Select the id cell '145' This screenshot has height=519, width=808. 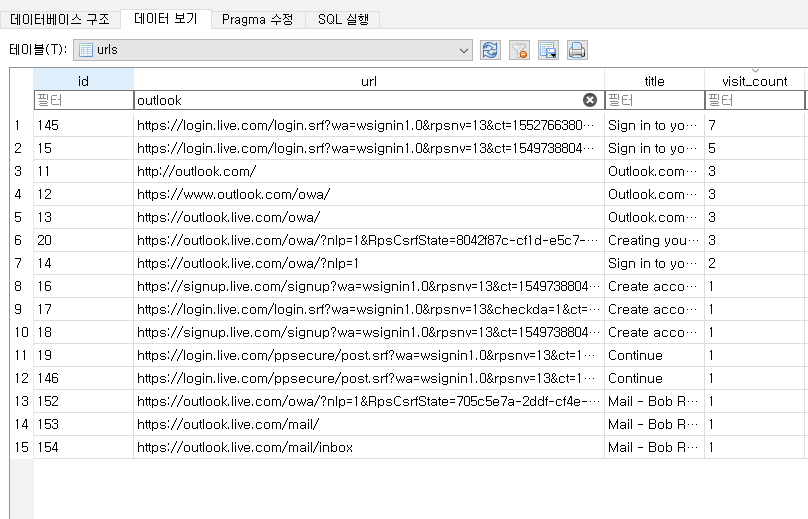(83, 125)
